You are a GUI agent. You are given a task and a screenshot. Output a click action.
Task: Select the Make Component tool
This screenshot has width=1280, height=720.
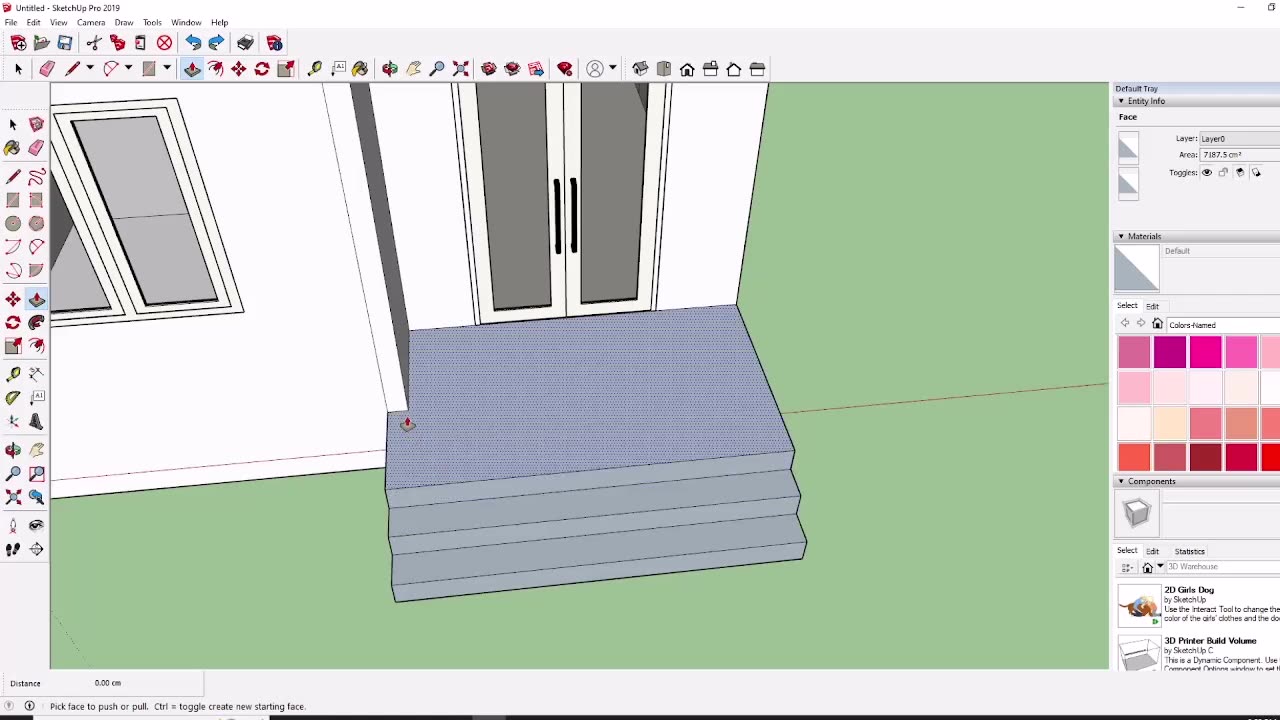(x=36, y=124)
